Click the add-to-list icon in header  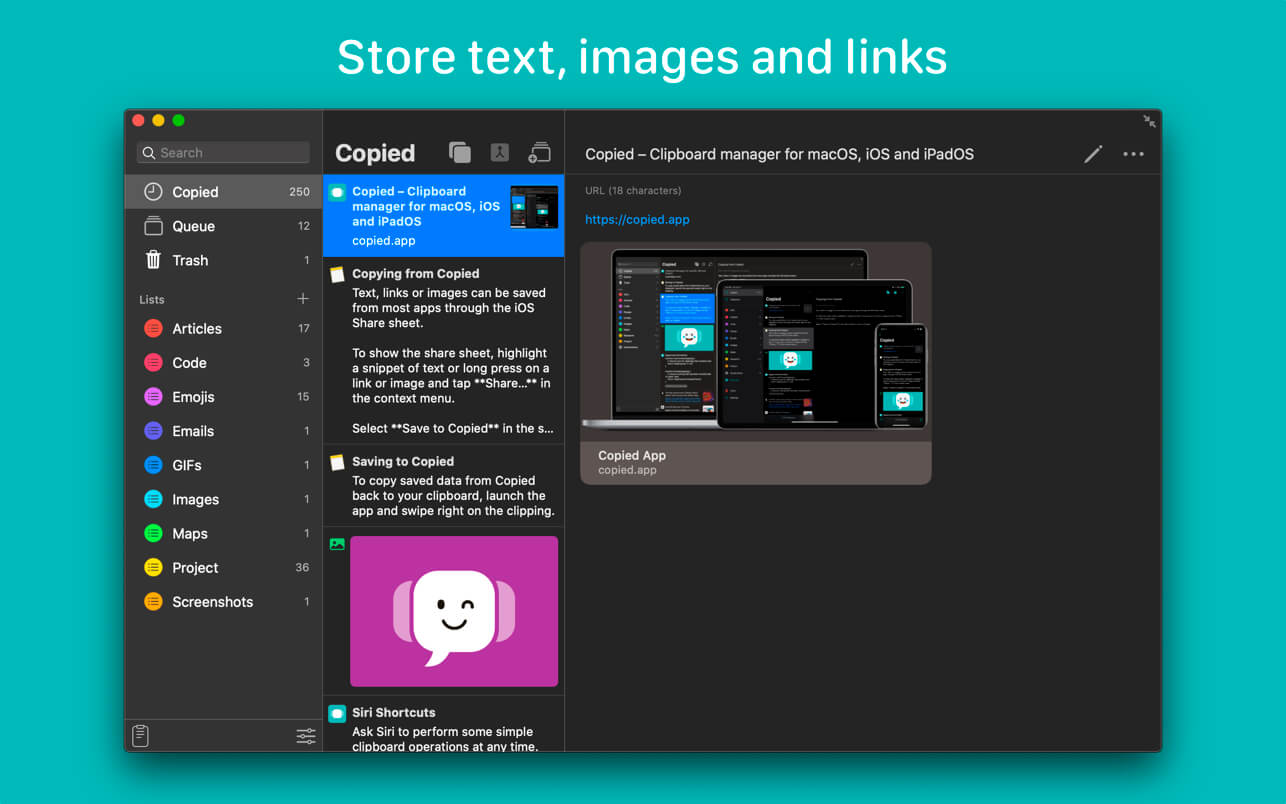[540, 153]
